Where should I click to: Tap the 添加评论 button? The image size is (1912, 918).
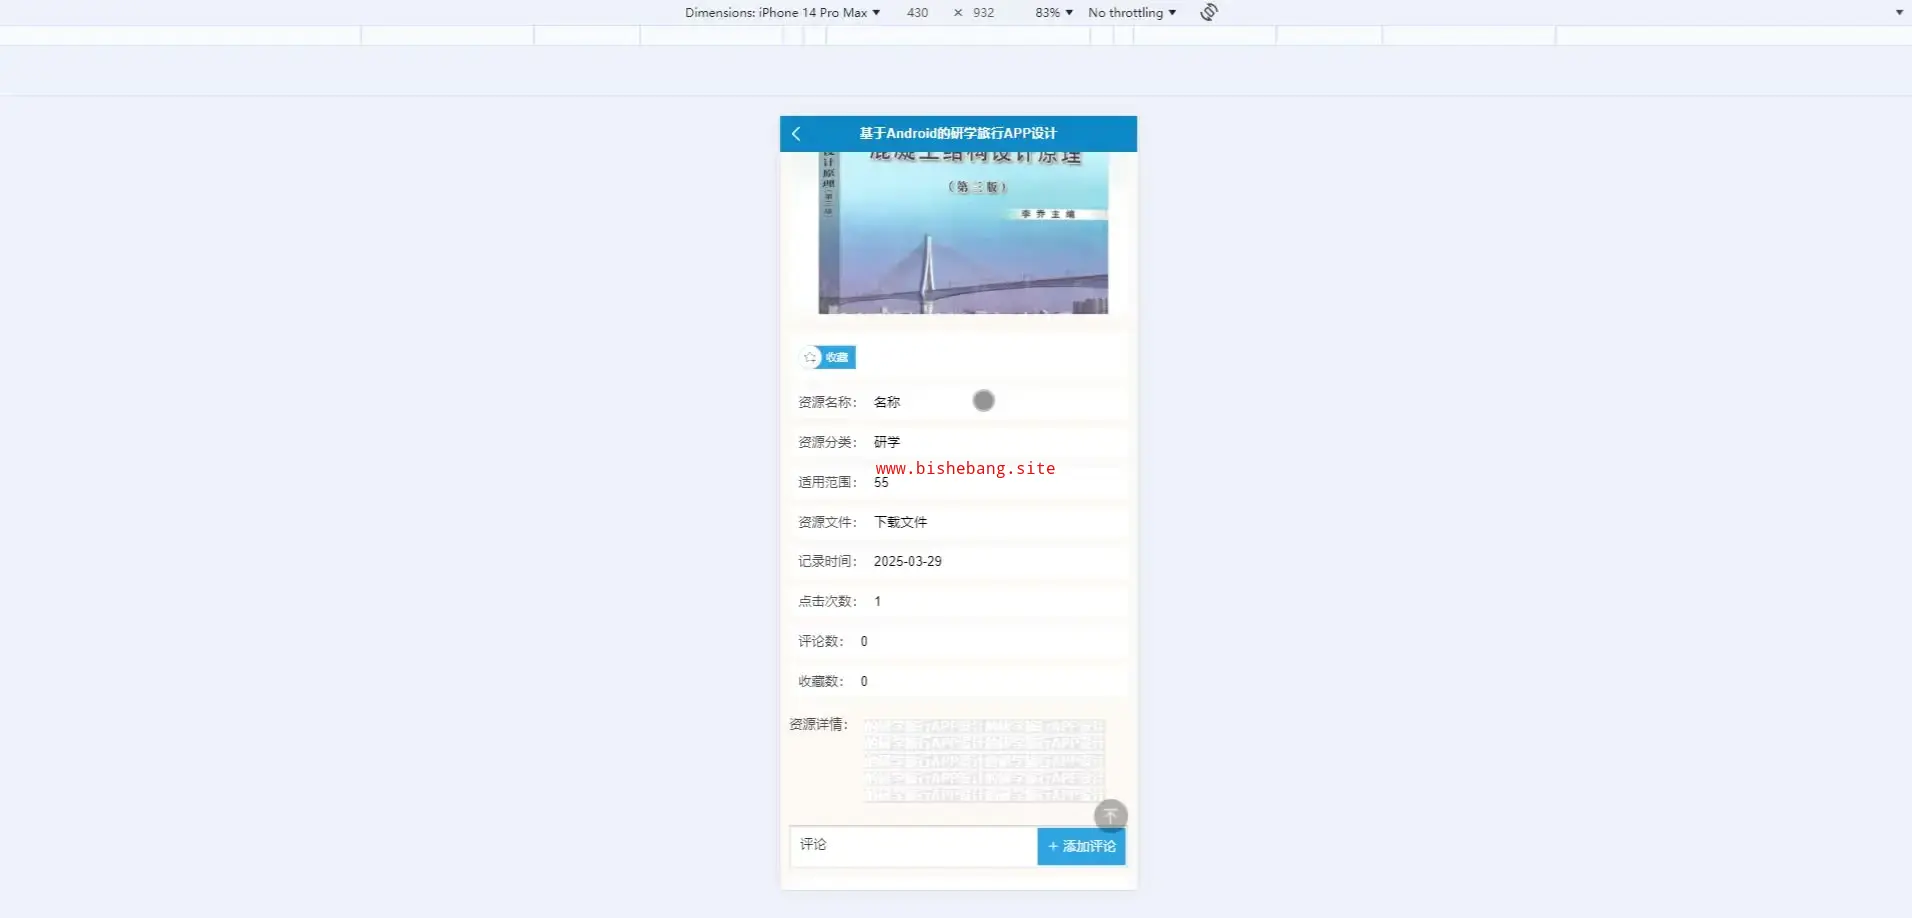[1081, 847]
